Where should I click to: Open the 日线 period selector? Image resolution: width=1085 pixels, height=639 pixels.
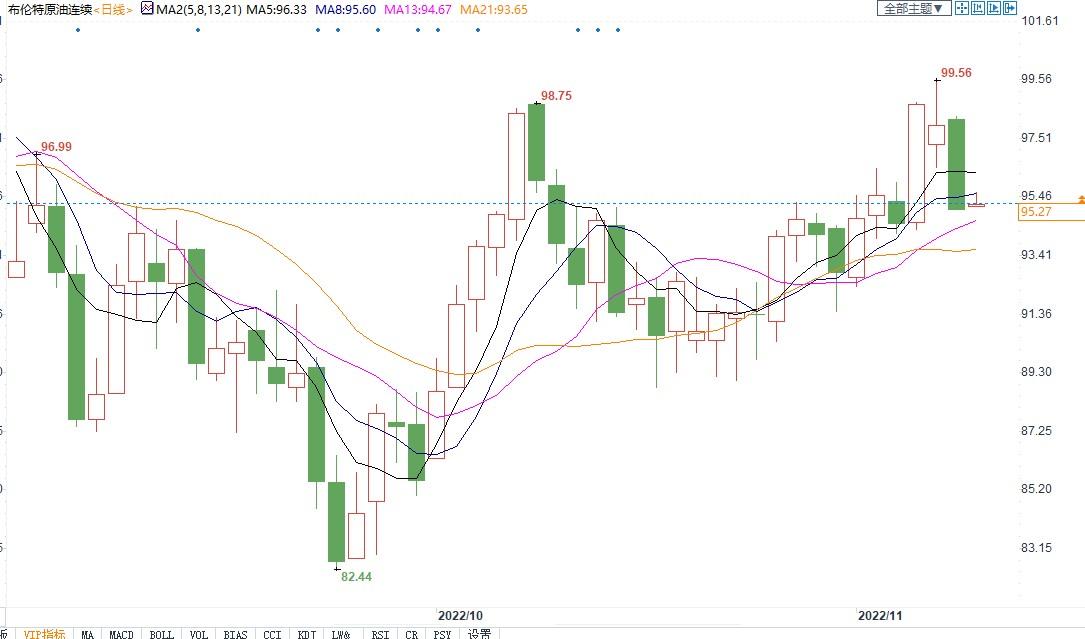tap(113, 9)
